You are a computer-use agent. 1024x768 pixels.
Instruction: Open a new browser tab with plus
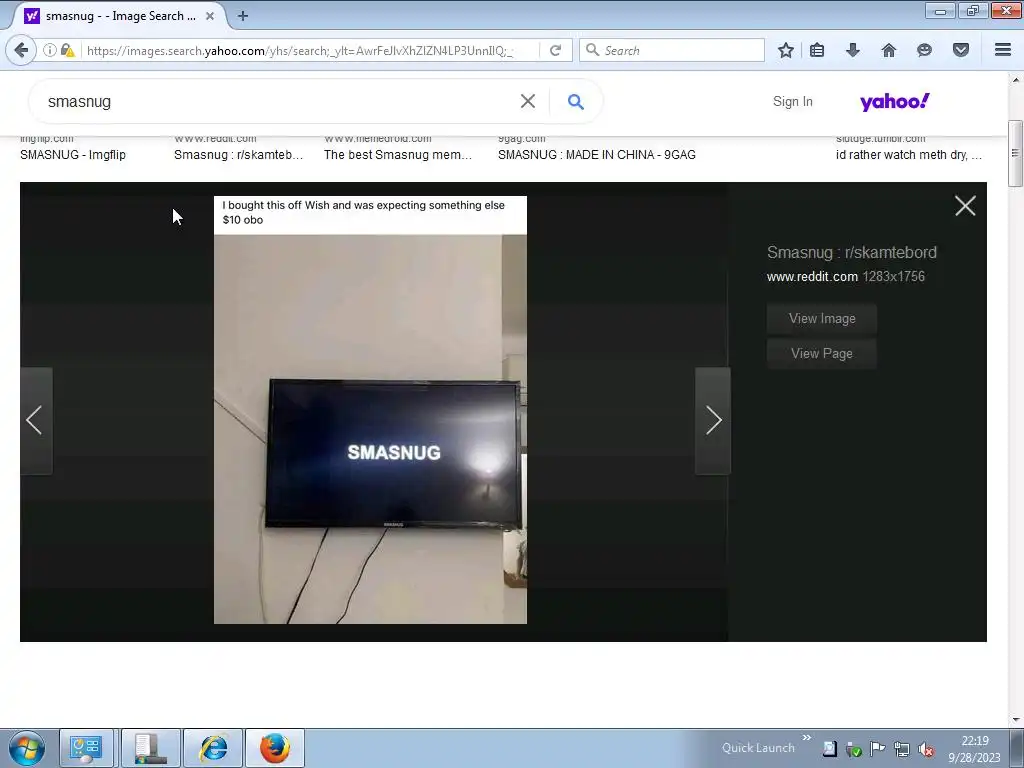[243, 16]
